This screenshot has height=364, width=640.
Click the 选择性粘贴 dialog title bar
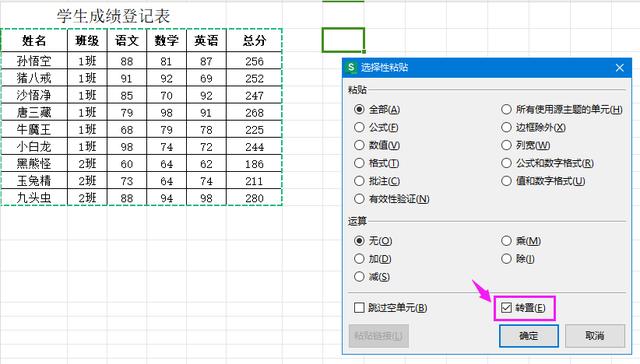click(x=487, y=67)
